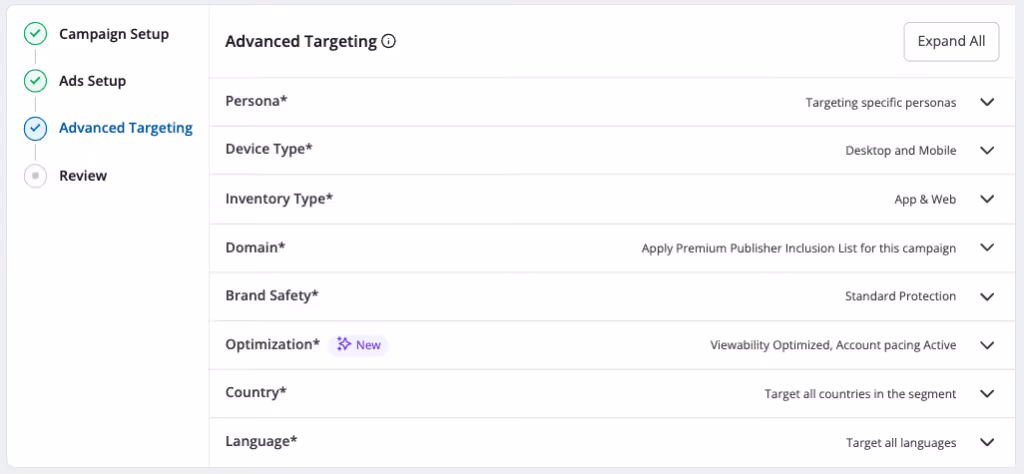Screen dimensions: 1024x474
Task: Expand the Device Type chevron
Action: (x=987, y=150)
